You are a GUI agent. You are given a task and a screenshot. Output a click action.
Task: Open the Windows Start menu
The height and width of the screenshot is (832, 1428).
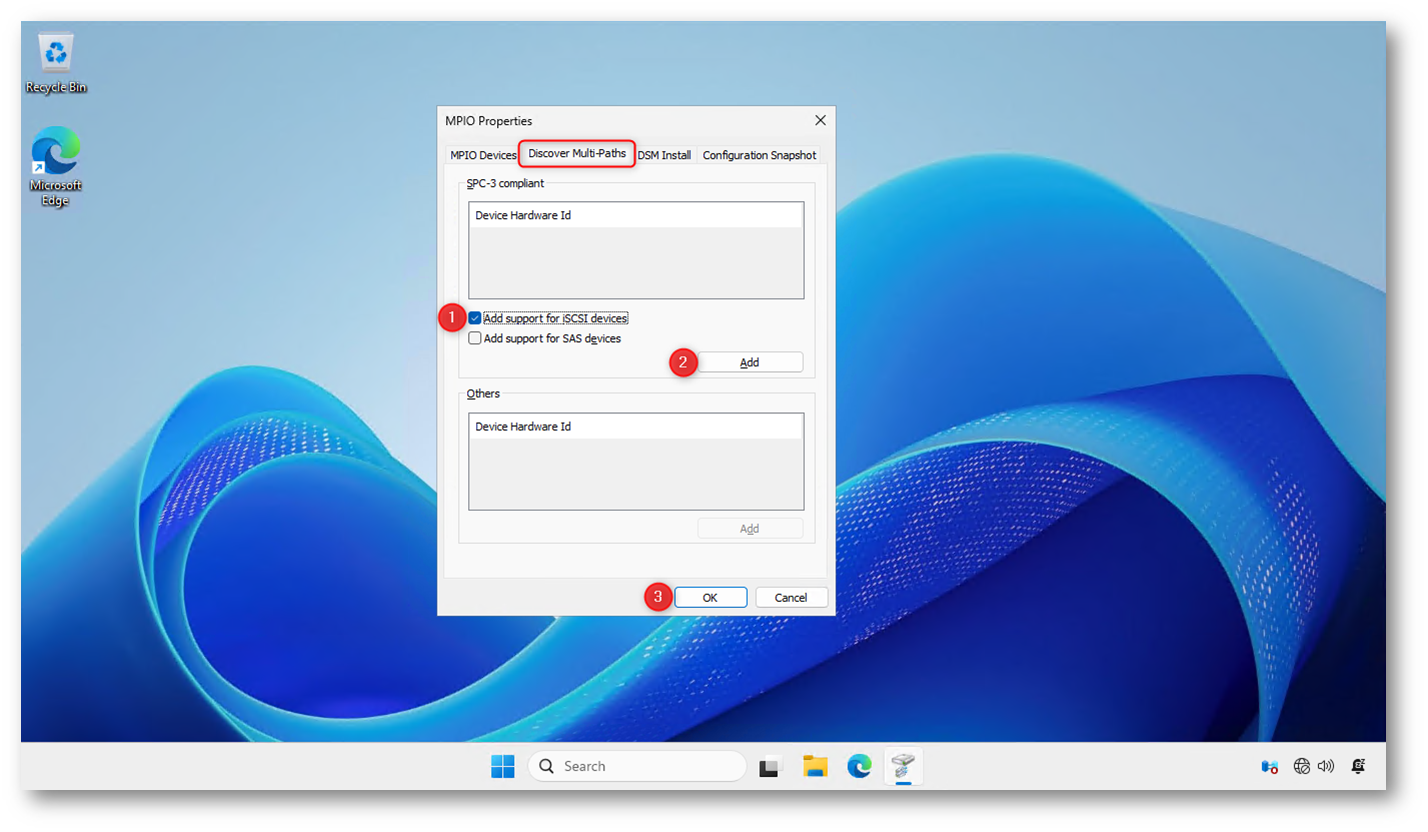tap(502, 766)
